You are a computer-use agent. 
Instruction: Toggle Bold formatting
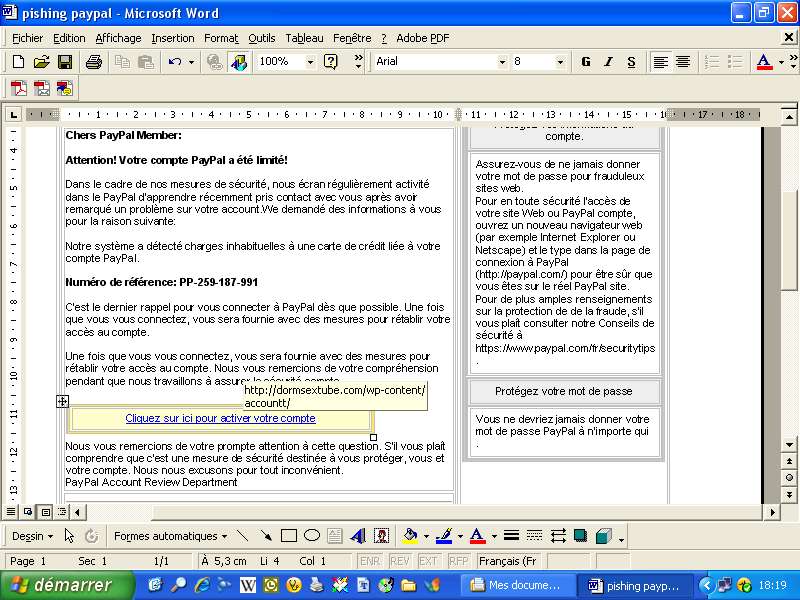tap(586, 62)
